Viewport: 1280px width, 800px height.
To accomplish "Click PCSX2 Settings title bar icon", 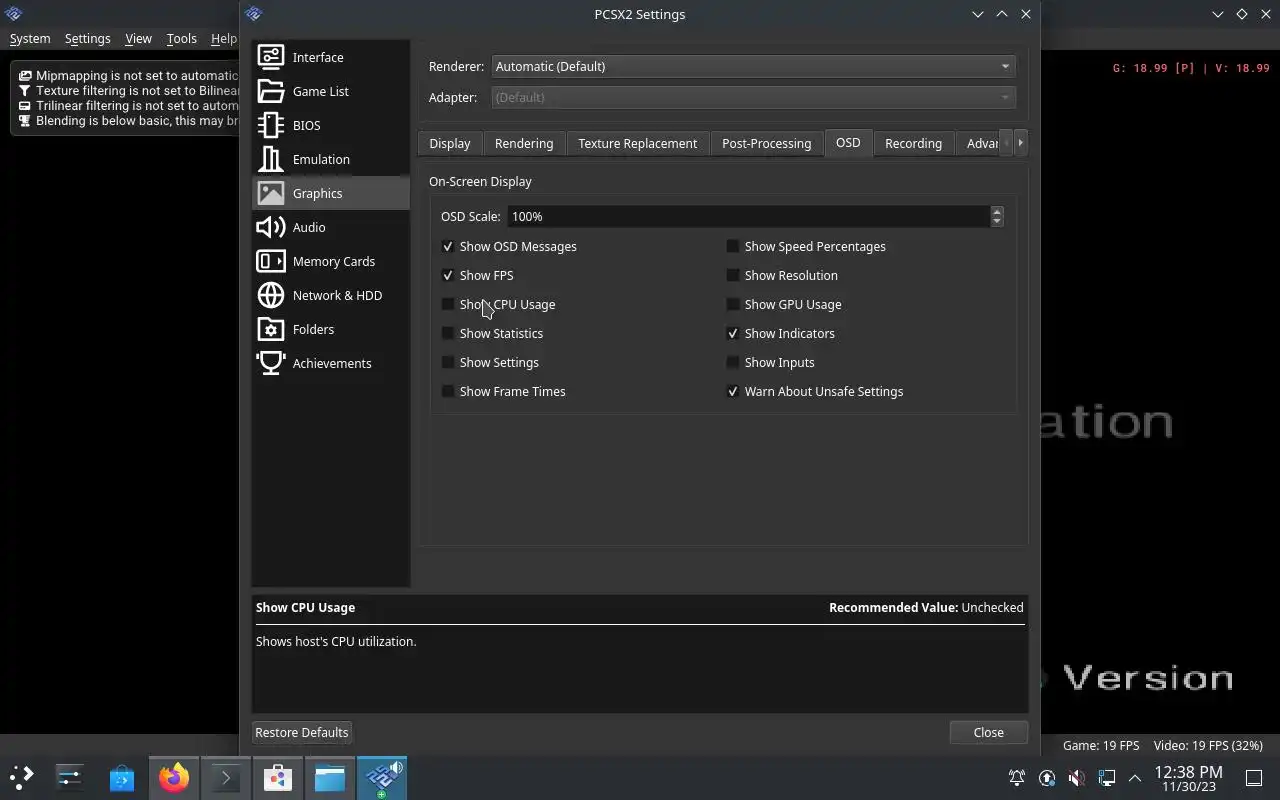I will [x=254, y=14].
